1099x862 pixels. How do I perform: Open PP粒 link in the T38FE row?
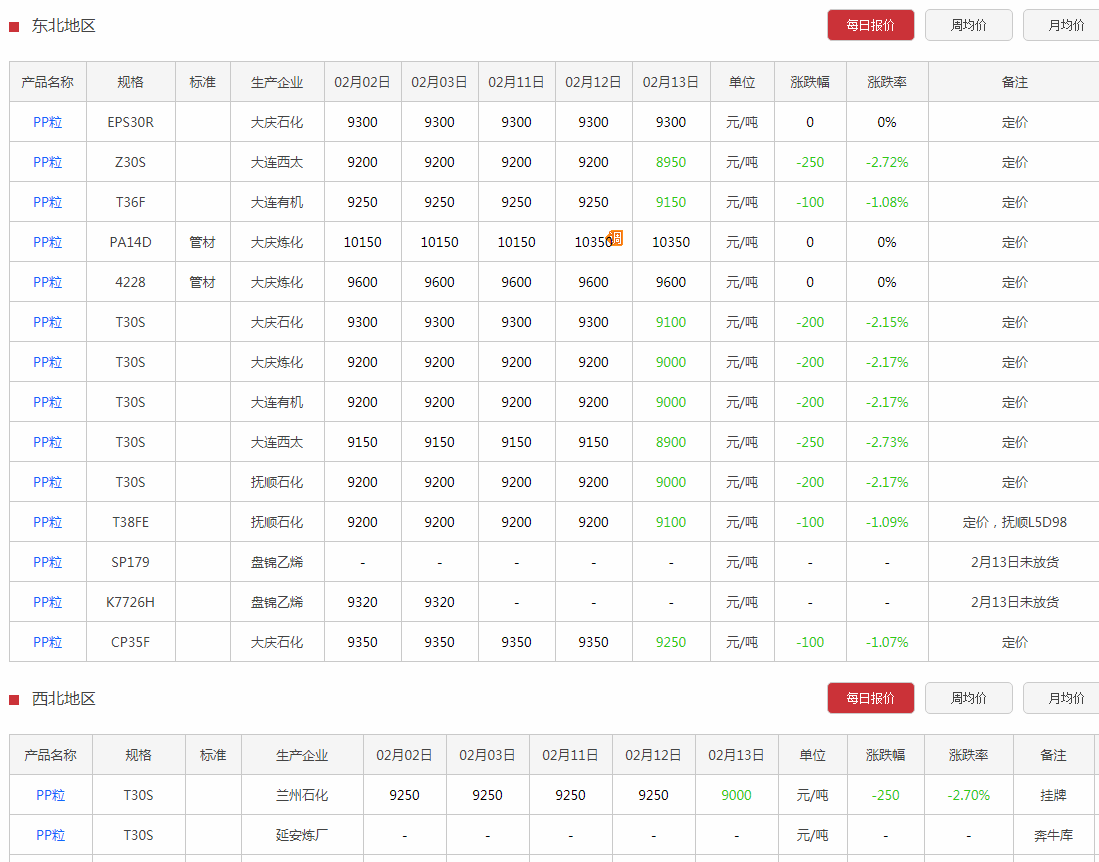(x=48, y=522)
